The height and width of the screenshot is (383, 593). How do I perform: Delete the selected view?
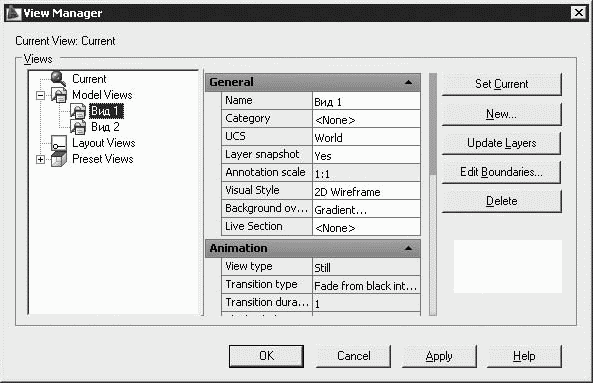coord(501,201)
